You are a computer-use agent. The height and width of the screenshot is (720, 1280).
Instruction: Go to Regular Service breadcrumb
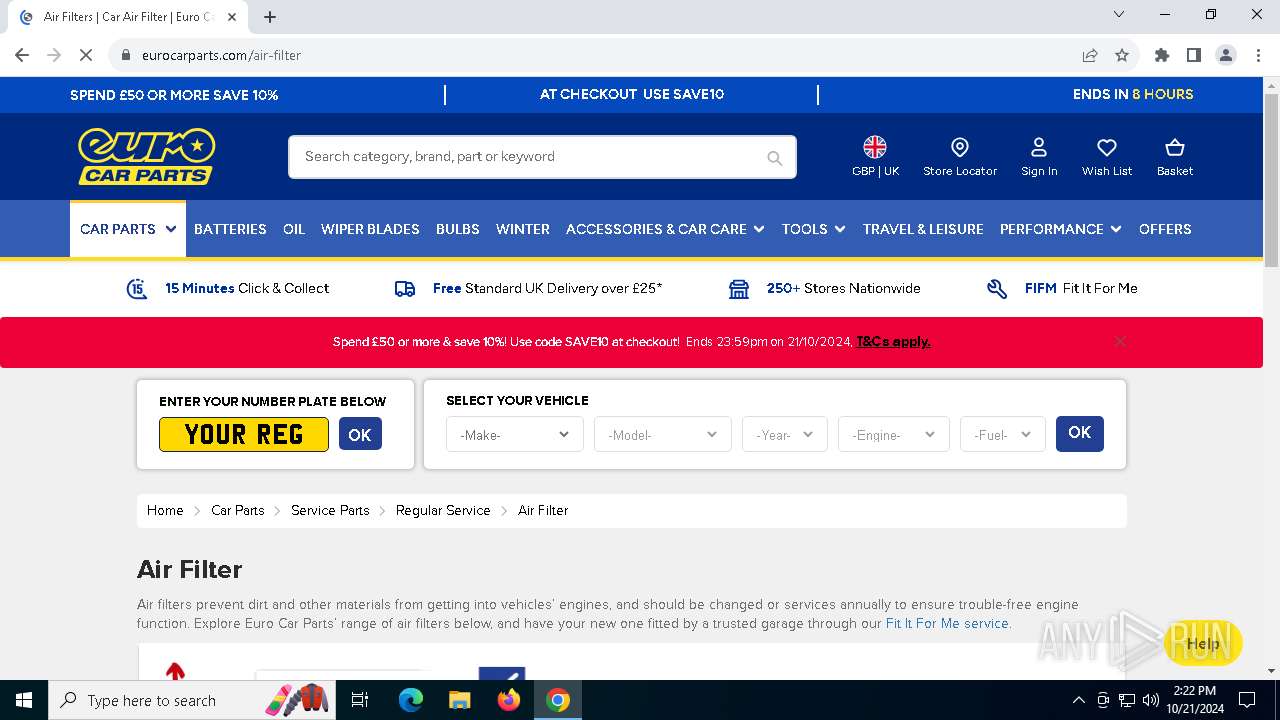pyautogui.click(x=443, y=510)
